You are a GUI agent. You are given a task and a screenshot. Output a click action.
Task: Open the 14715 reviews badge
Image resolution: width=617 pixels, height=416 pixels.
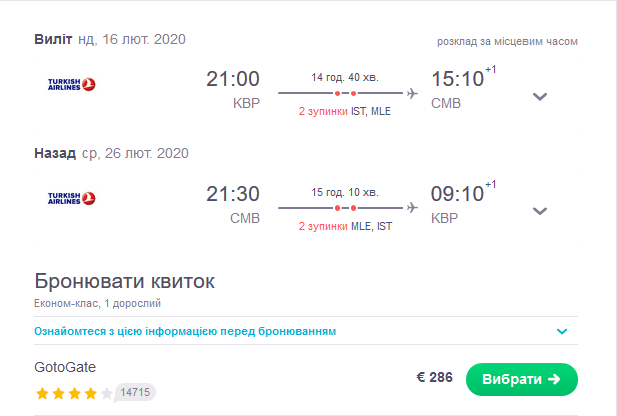click(x=136, y=392)
